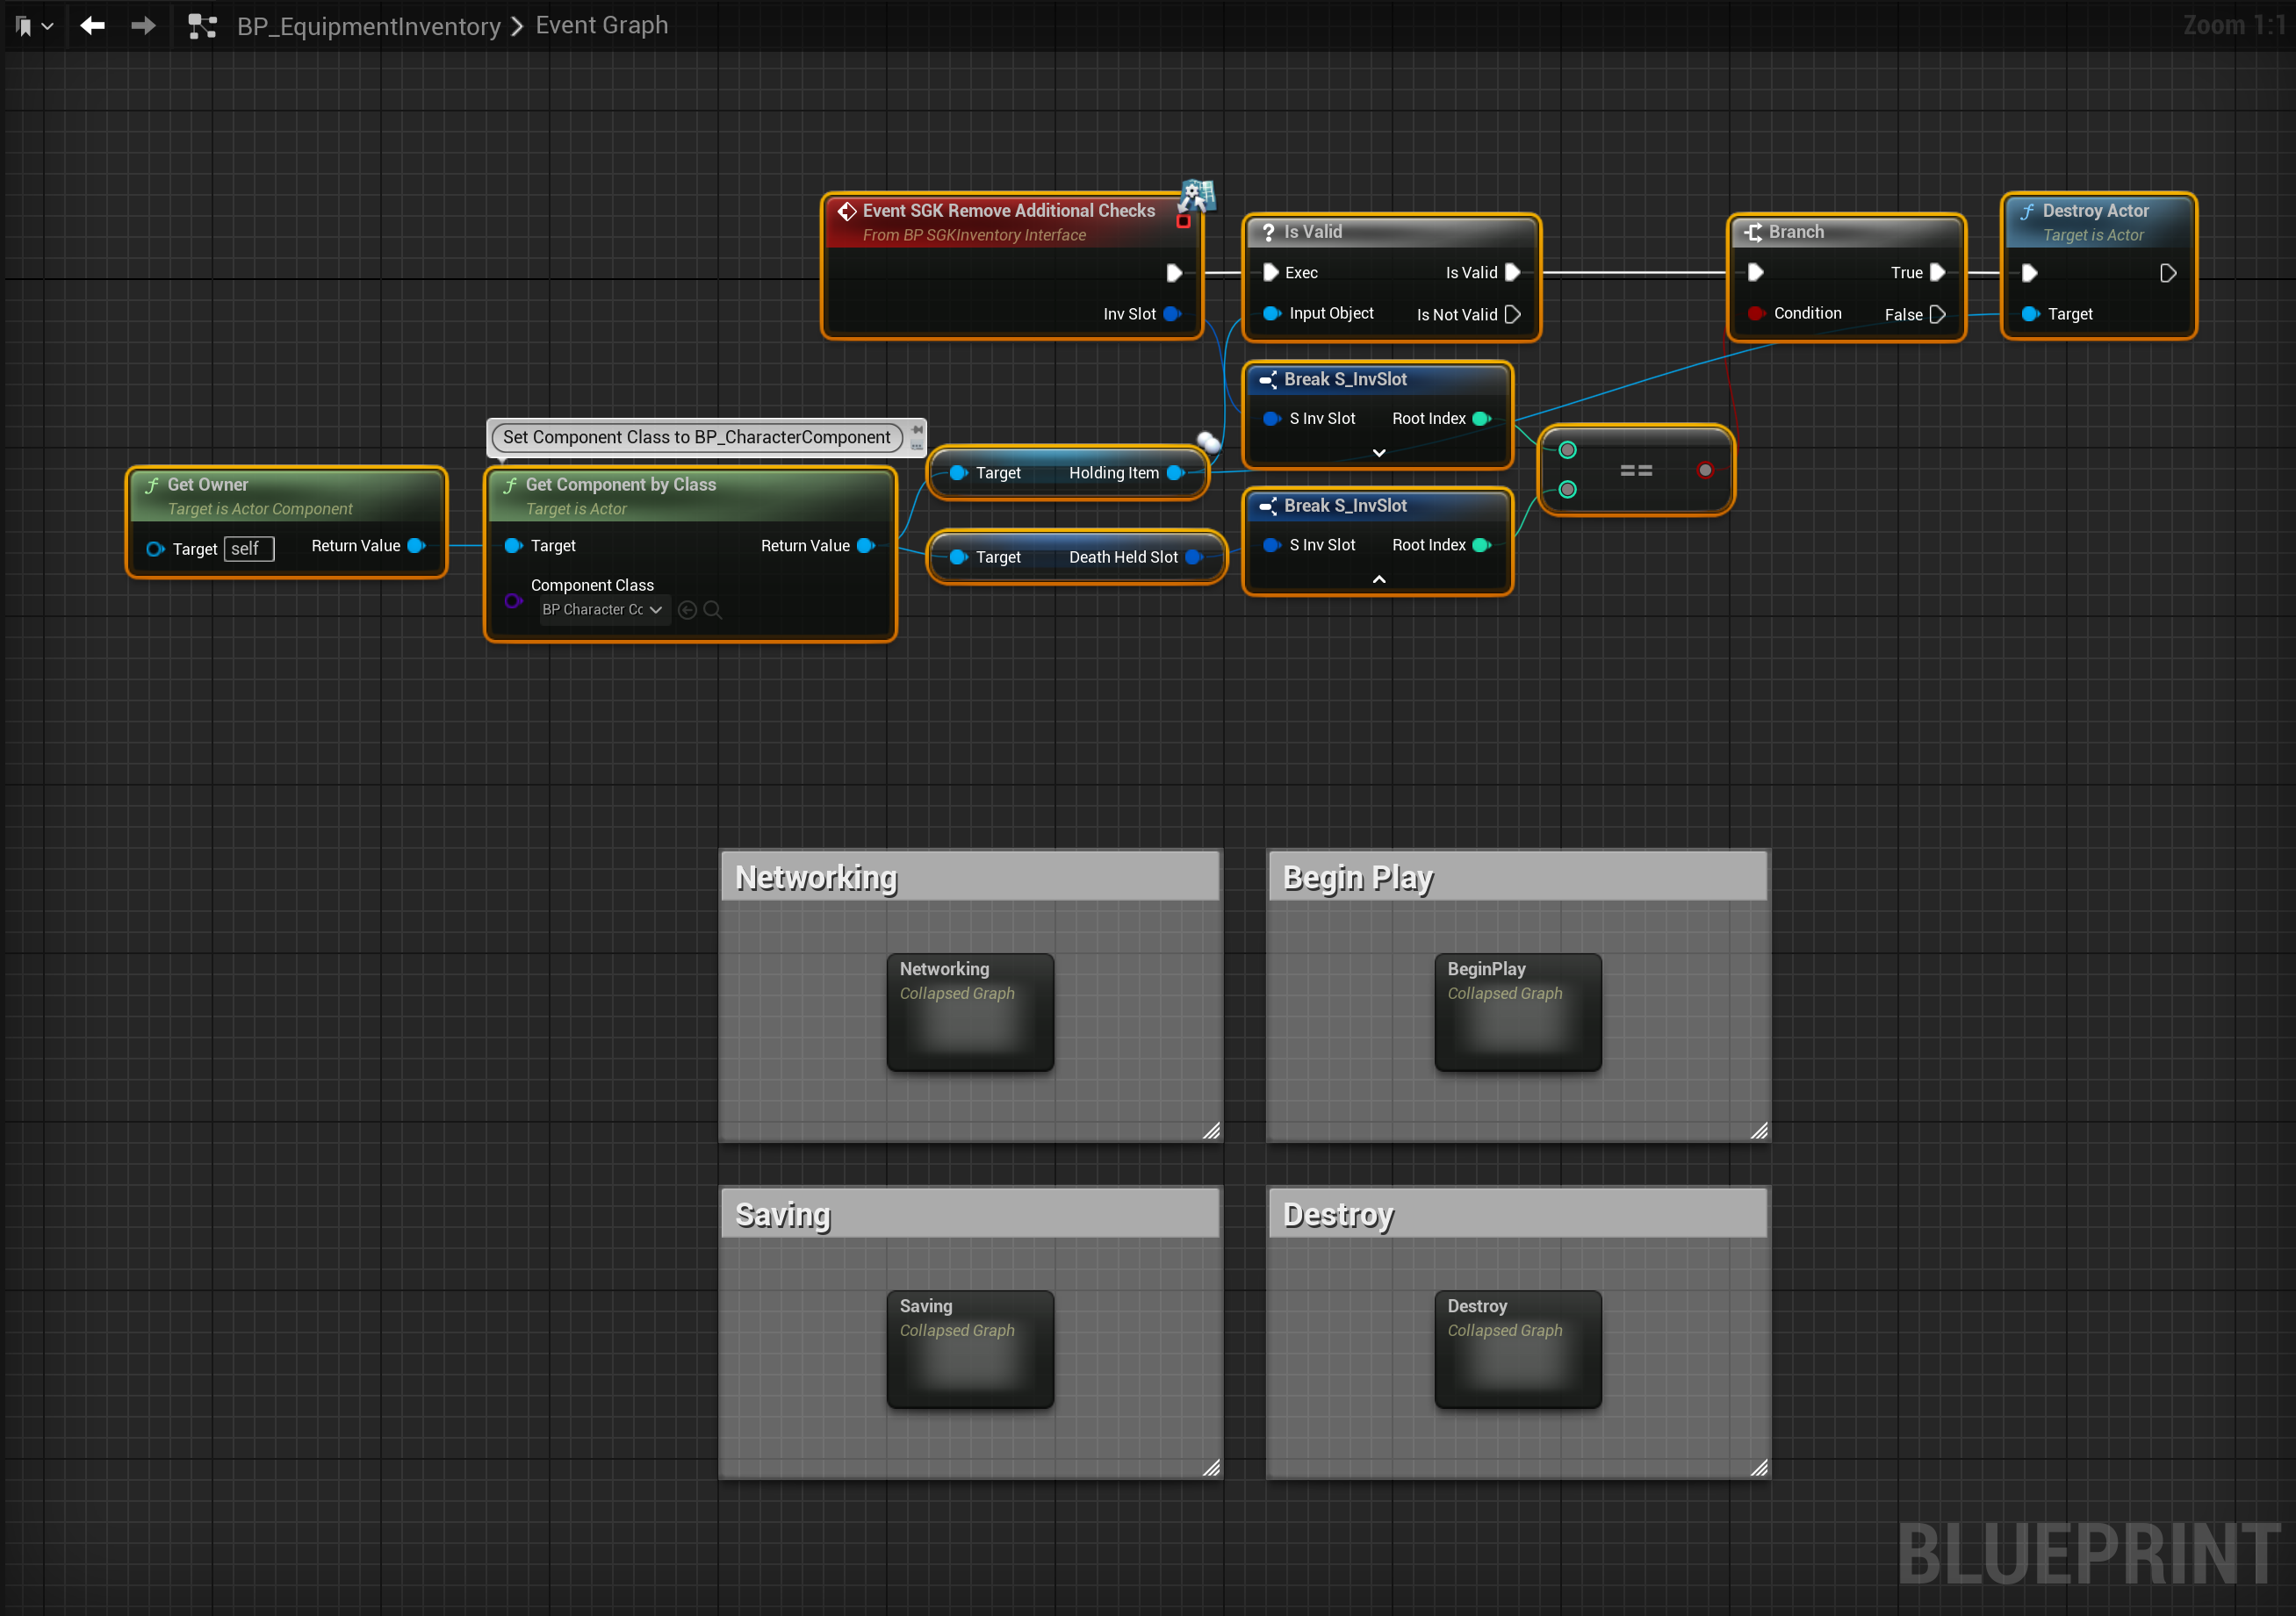Click the Event Graph breadcrumb
Viewport: 2296px width, 1616px height.
coord(601,25)
